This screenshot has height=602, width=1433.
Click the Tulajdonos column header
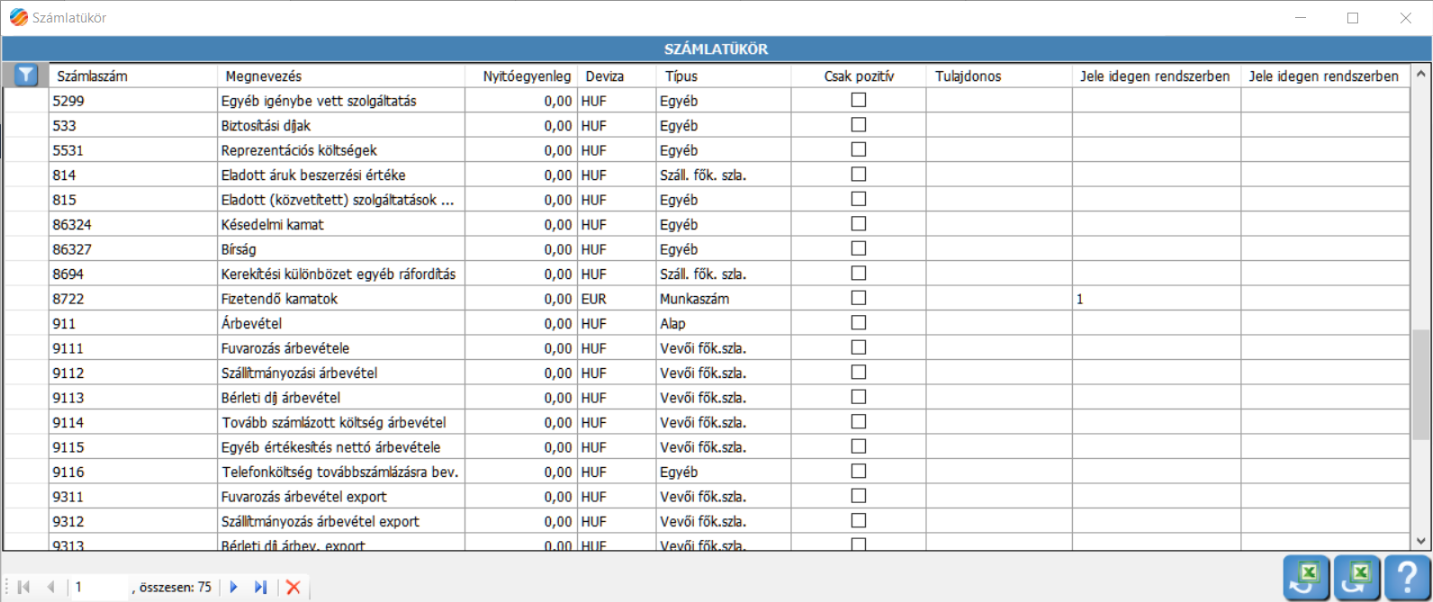point(999,76)
